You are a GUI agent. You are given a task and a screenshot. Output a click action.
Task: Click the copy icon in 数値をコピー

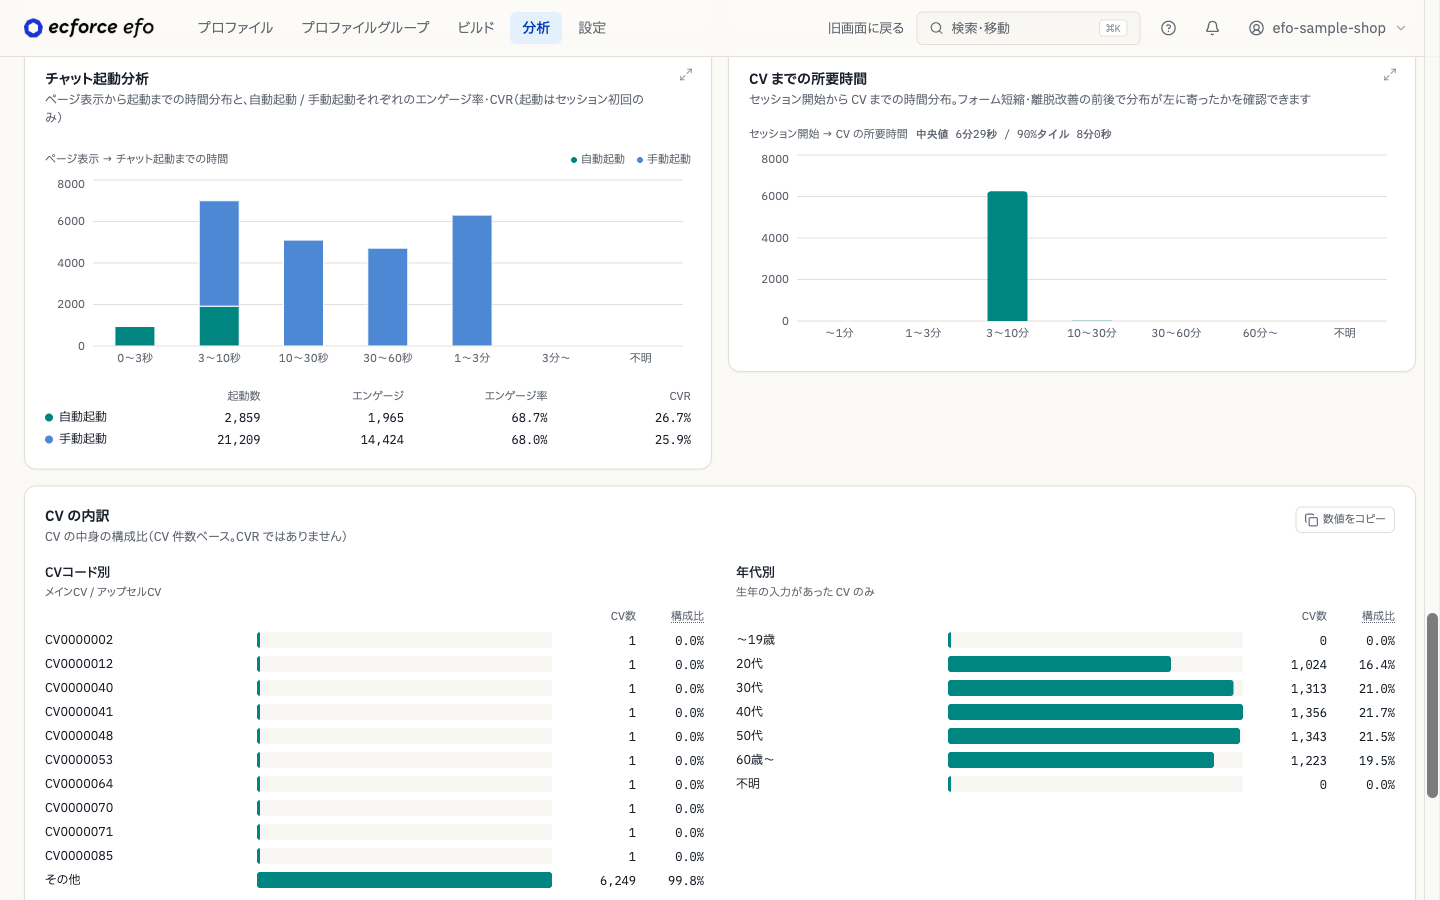point(1311,520)
